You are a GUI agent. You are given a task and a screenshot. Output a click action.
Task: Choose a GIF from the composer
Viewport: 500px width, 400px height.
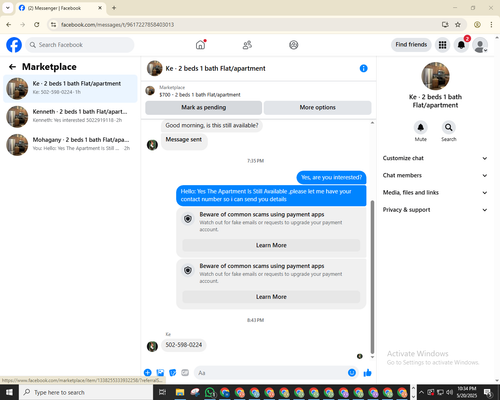click(x=185, y=373)
